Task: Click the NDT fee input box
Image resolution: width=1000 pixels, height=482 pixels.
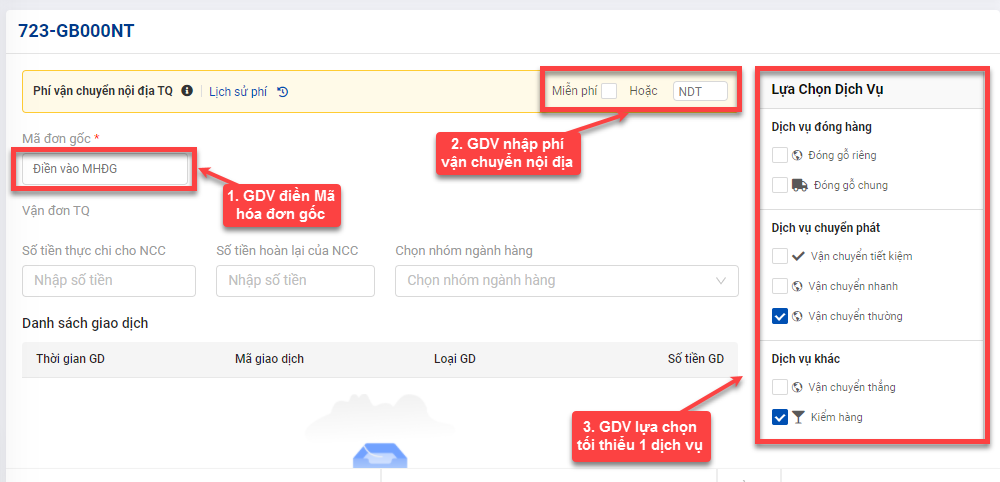Action: 700,91
